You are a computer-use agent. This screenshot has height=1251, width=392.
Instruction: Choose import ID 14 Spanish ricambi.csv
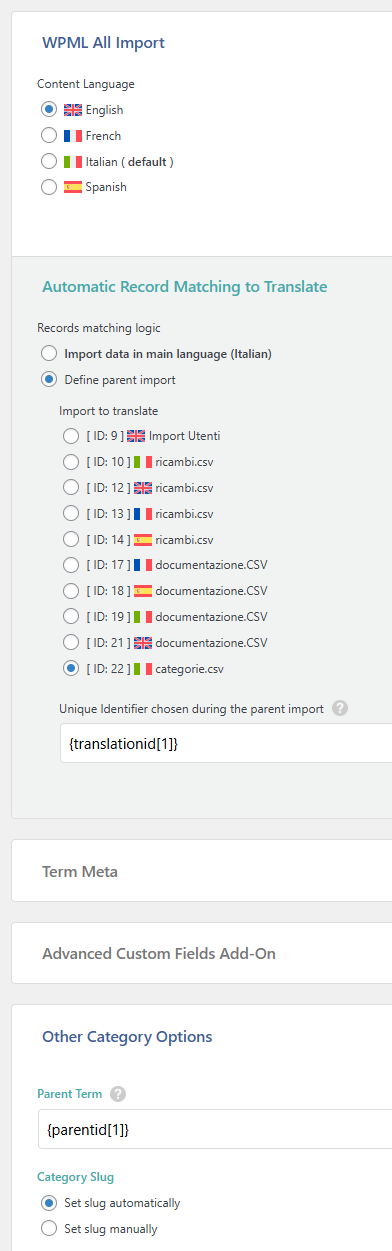coord(70,540)
